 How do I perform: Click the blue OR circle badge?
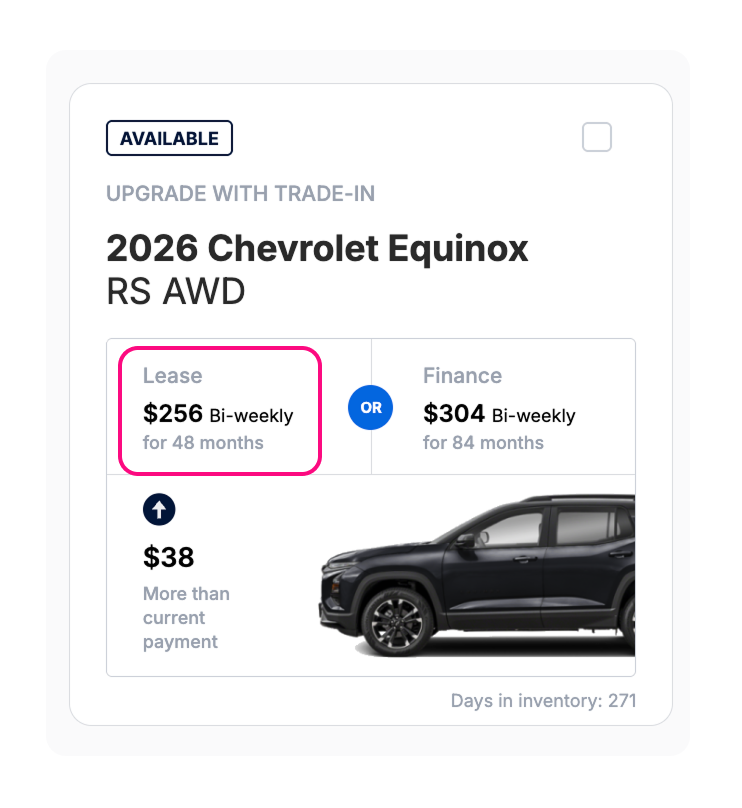coord(371,408)
